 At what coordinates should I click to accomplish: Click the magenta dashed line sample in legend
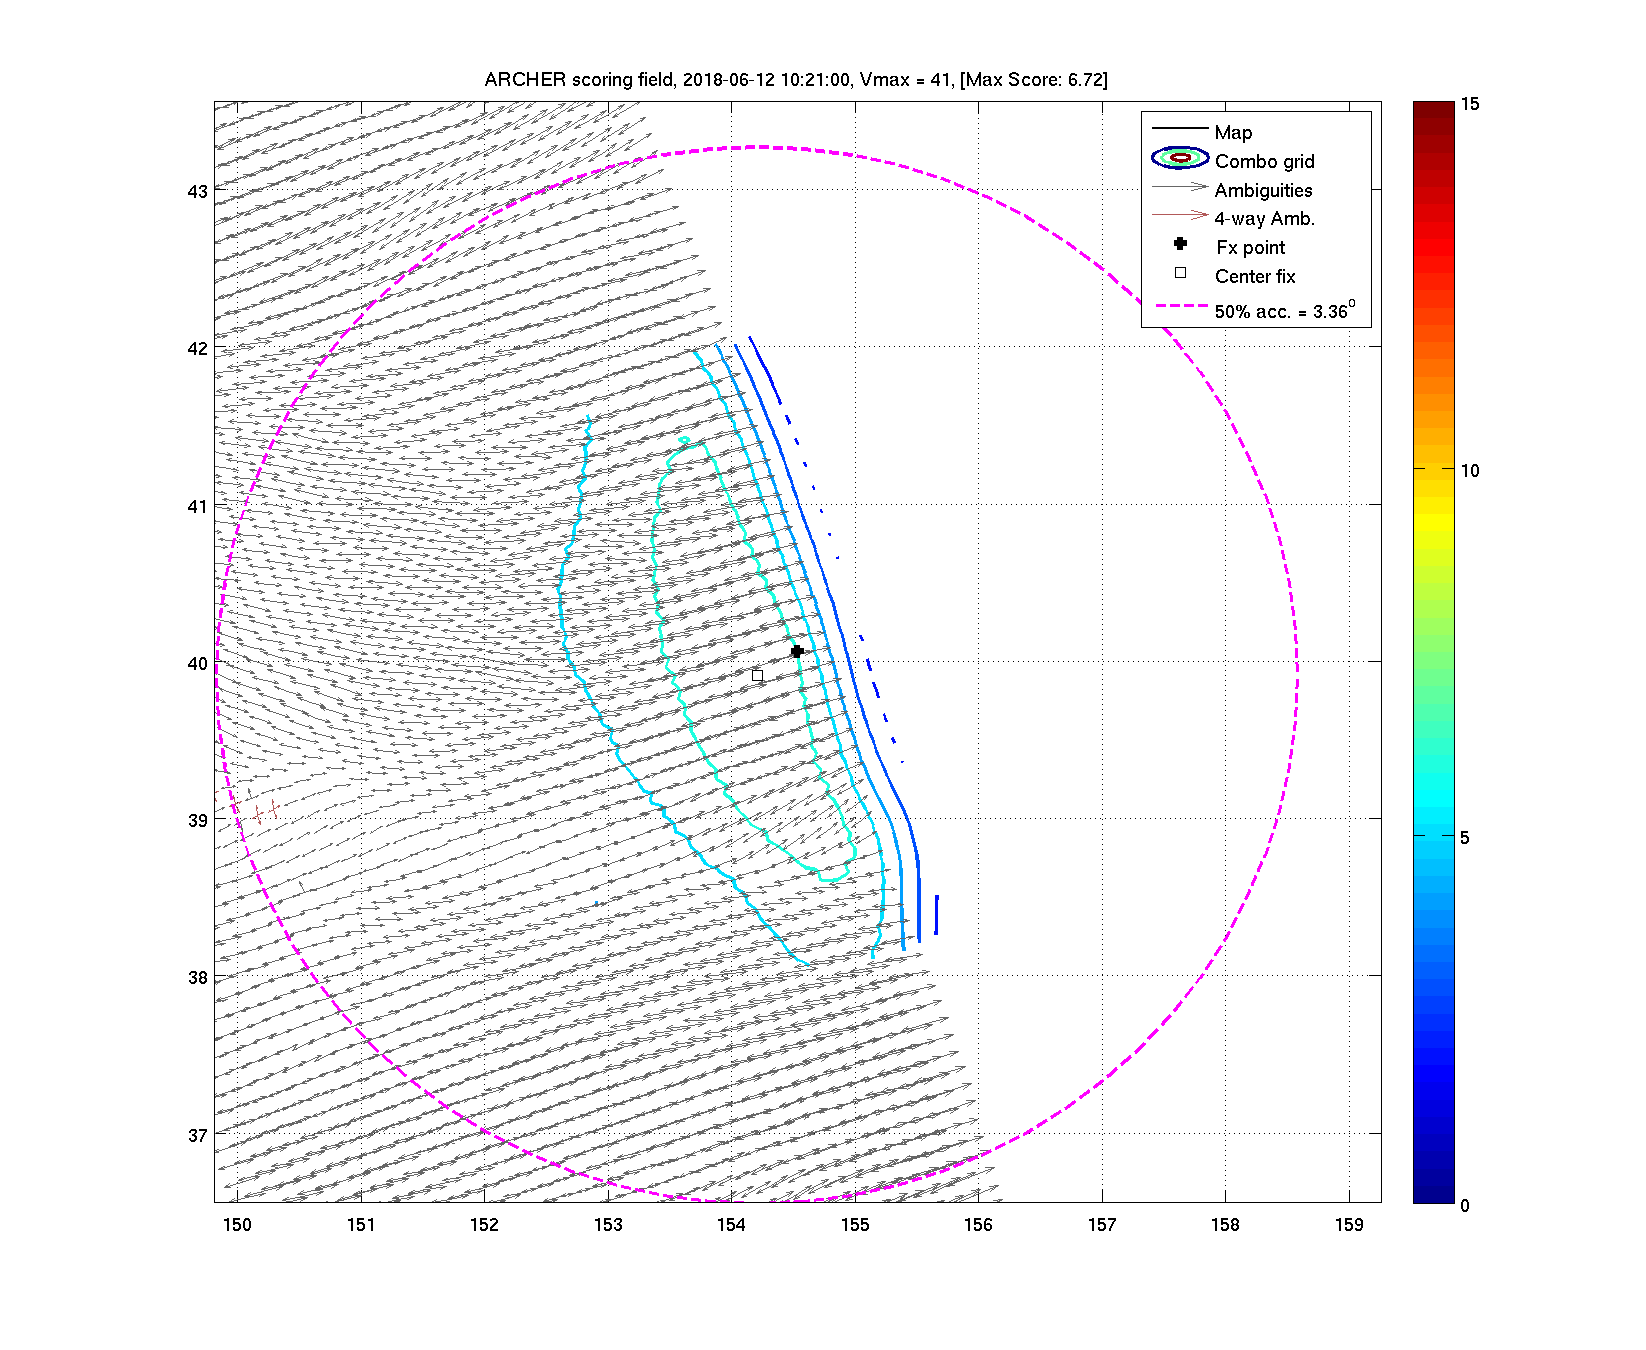click(1180, 306)
